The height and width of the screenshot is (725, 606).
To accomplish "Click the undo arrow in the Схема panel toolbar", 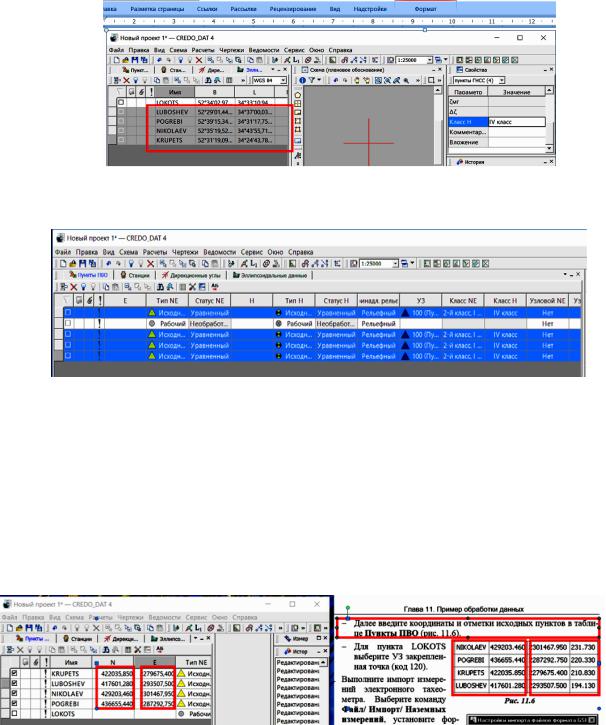I will [336, 80].
